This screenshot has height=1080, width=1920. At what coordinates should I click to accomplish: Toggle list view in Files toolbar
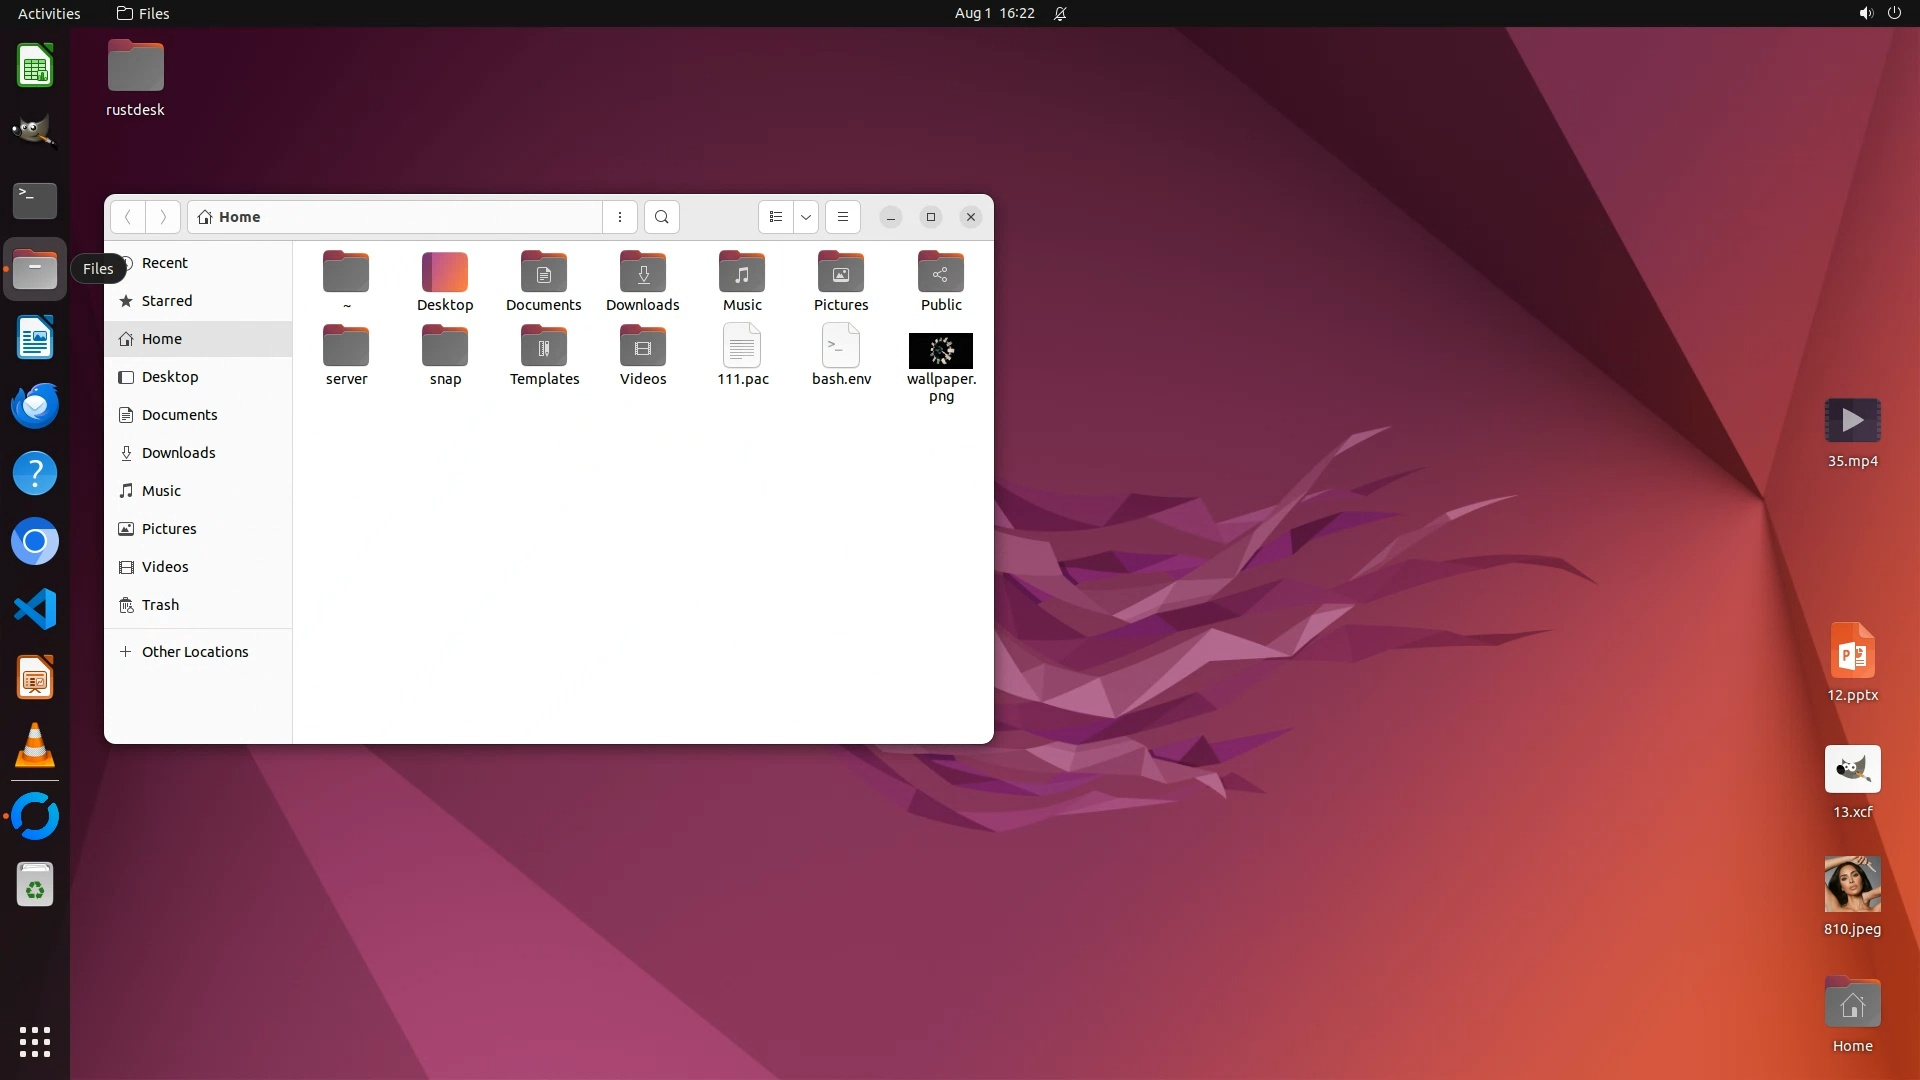776,217
